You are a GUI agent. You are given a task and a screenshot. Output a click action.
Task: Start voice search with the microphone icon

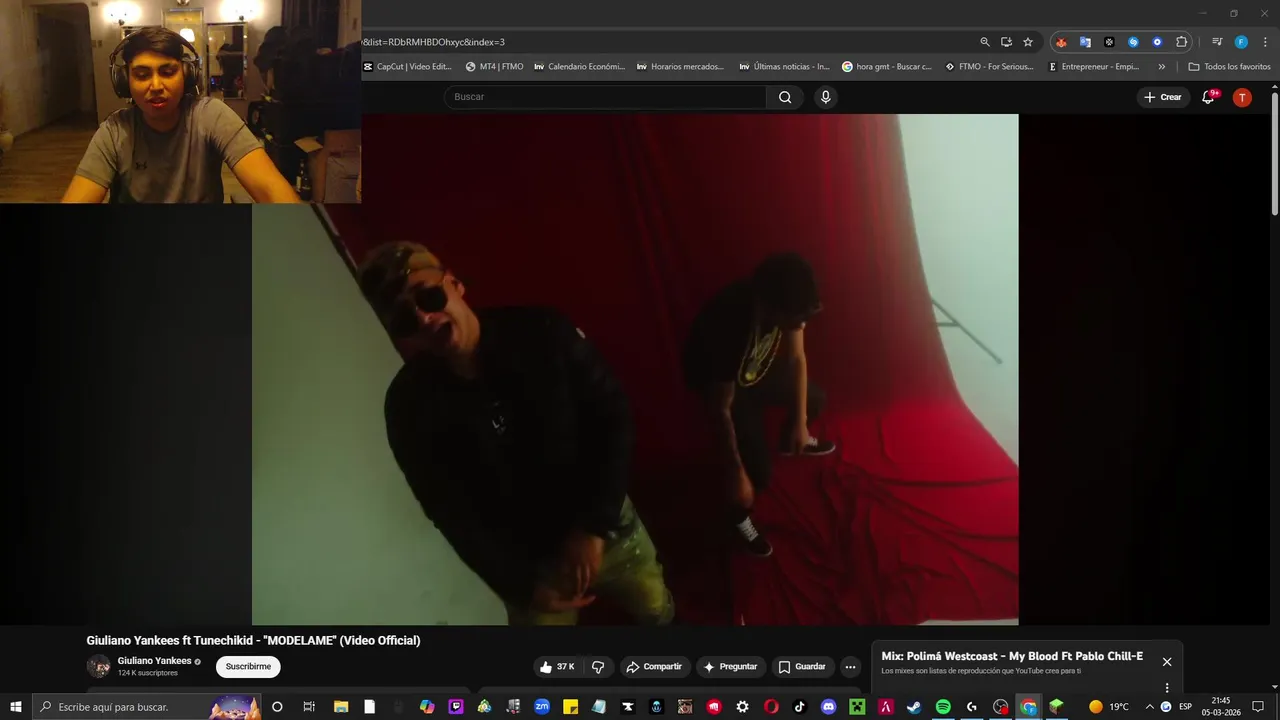click(x=825, y=97)
